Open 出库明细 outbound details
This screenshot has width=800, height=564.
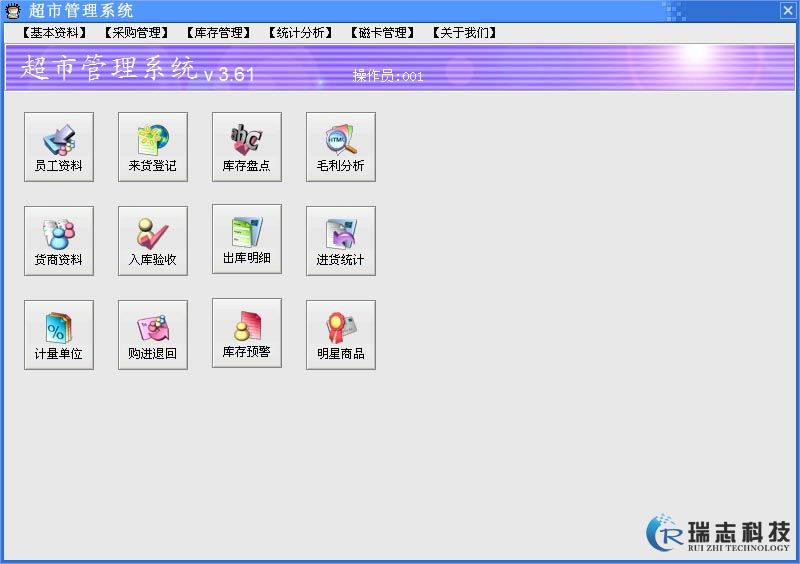[247, 239]
